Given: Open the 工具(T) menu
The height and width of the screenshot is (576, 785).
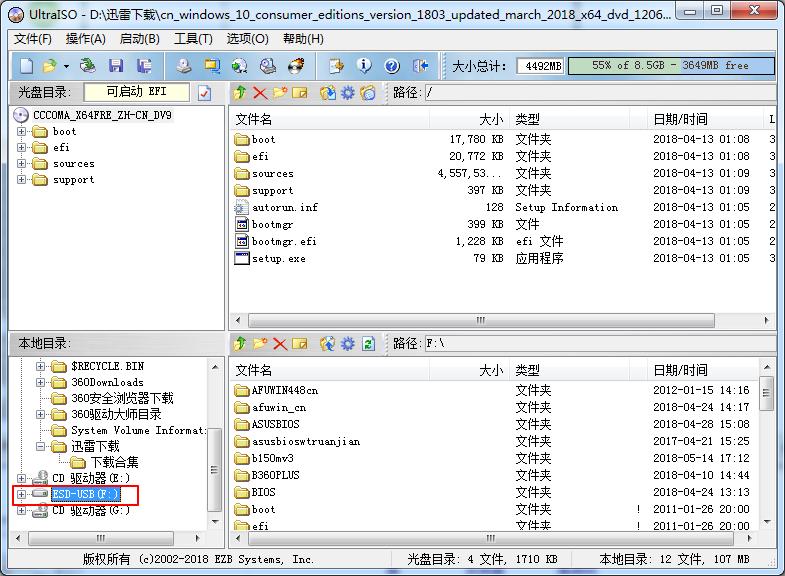Looking at the screenshot, I should tap(193, 39).
